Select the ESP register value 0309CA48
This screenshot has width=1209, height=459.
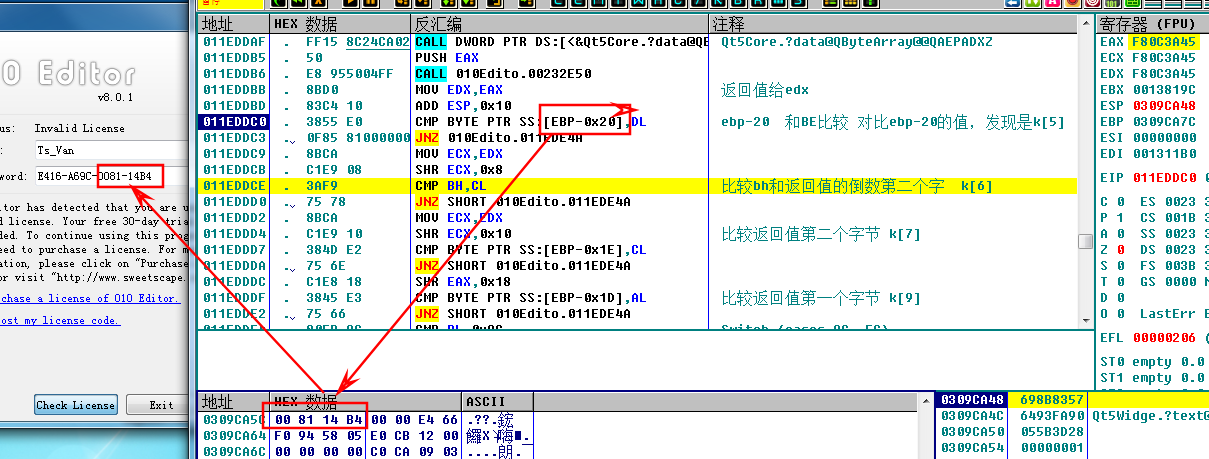[1162, 106]
